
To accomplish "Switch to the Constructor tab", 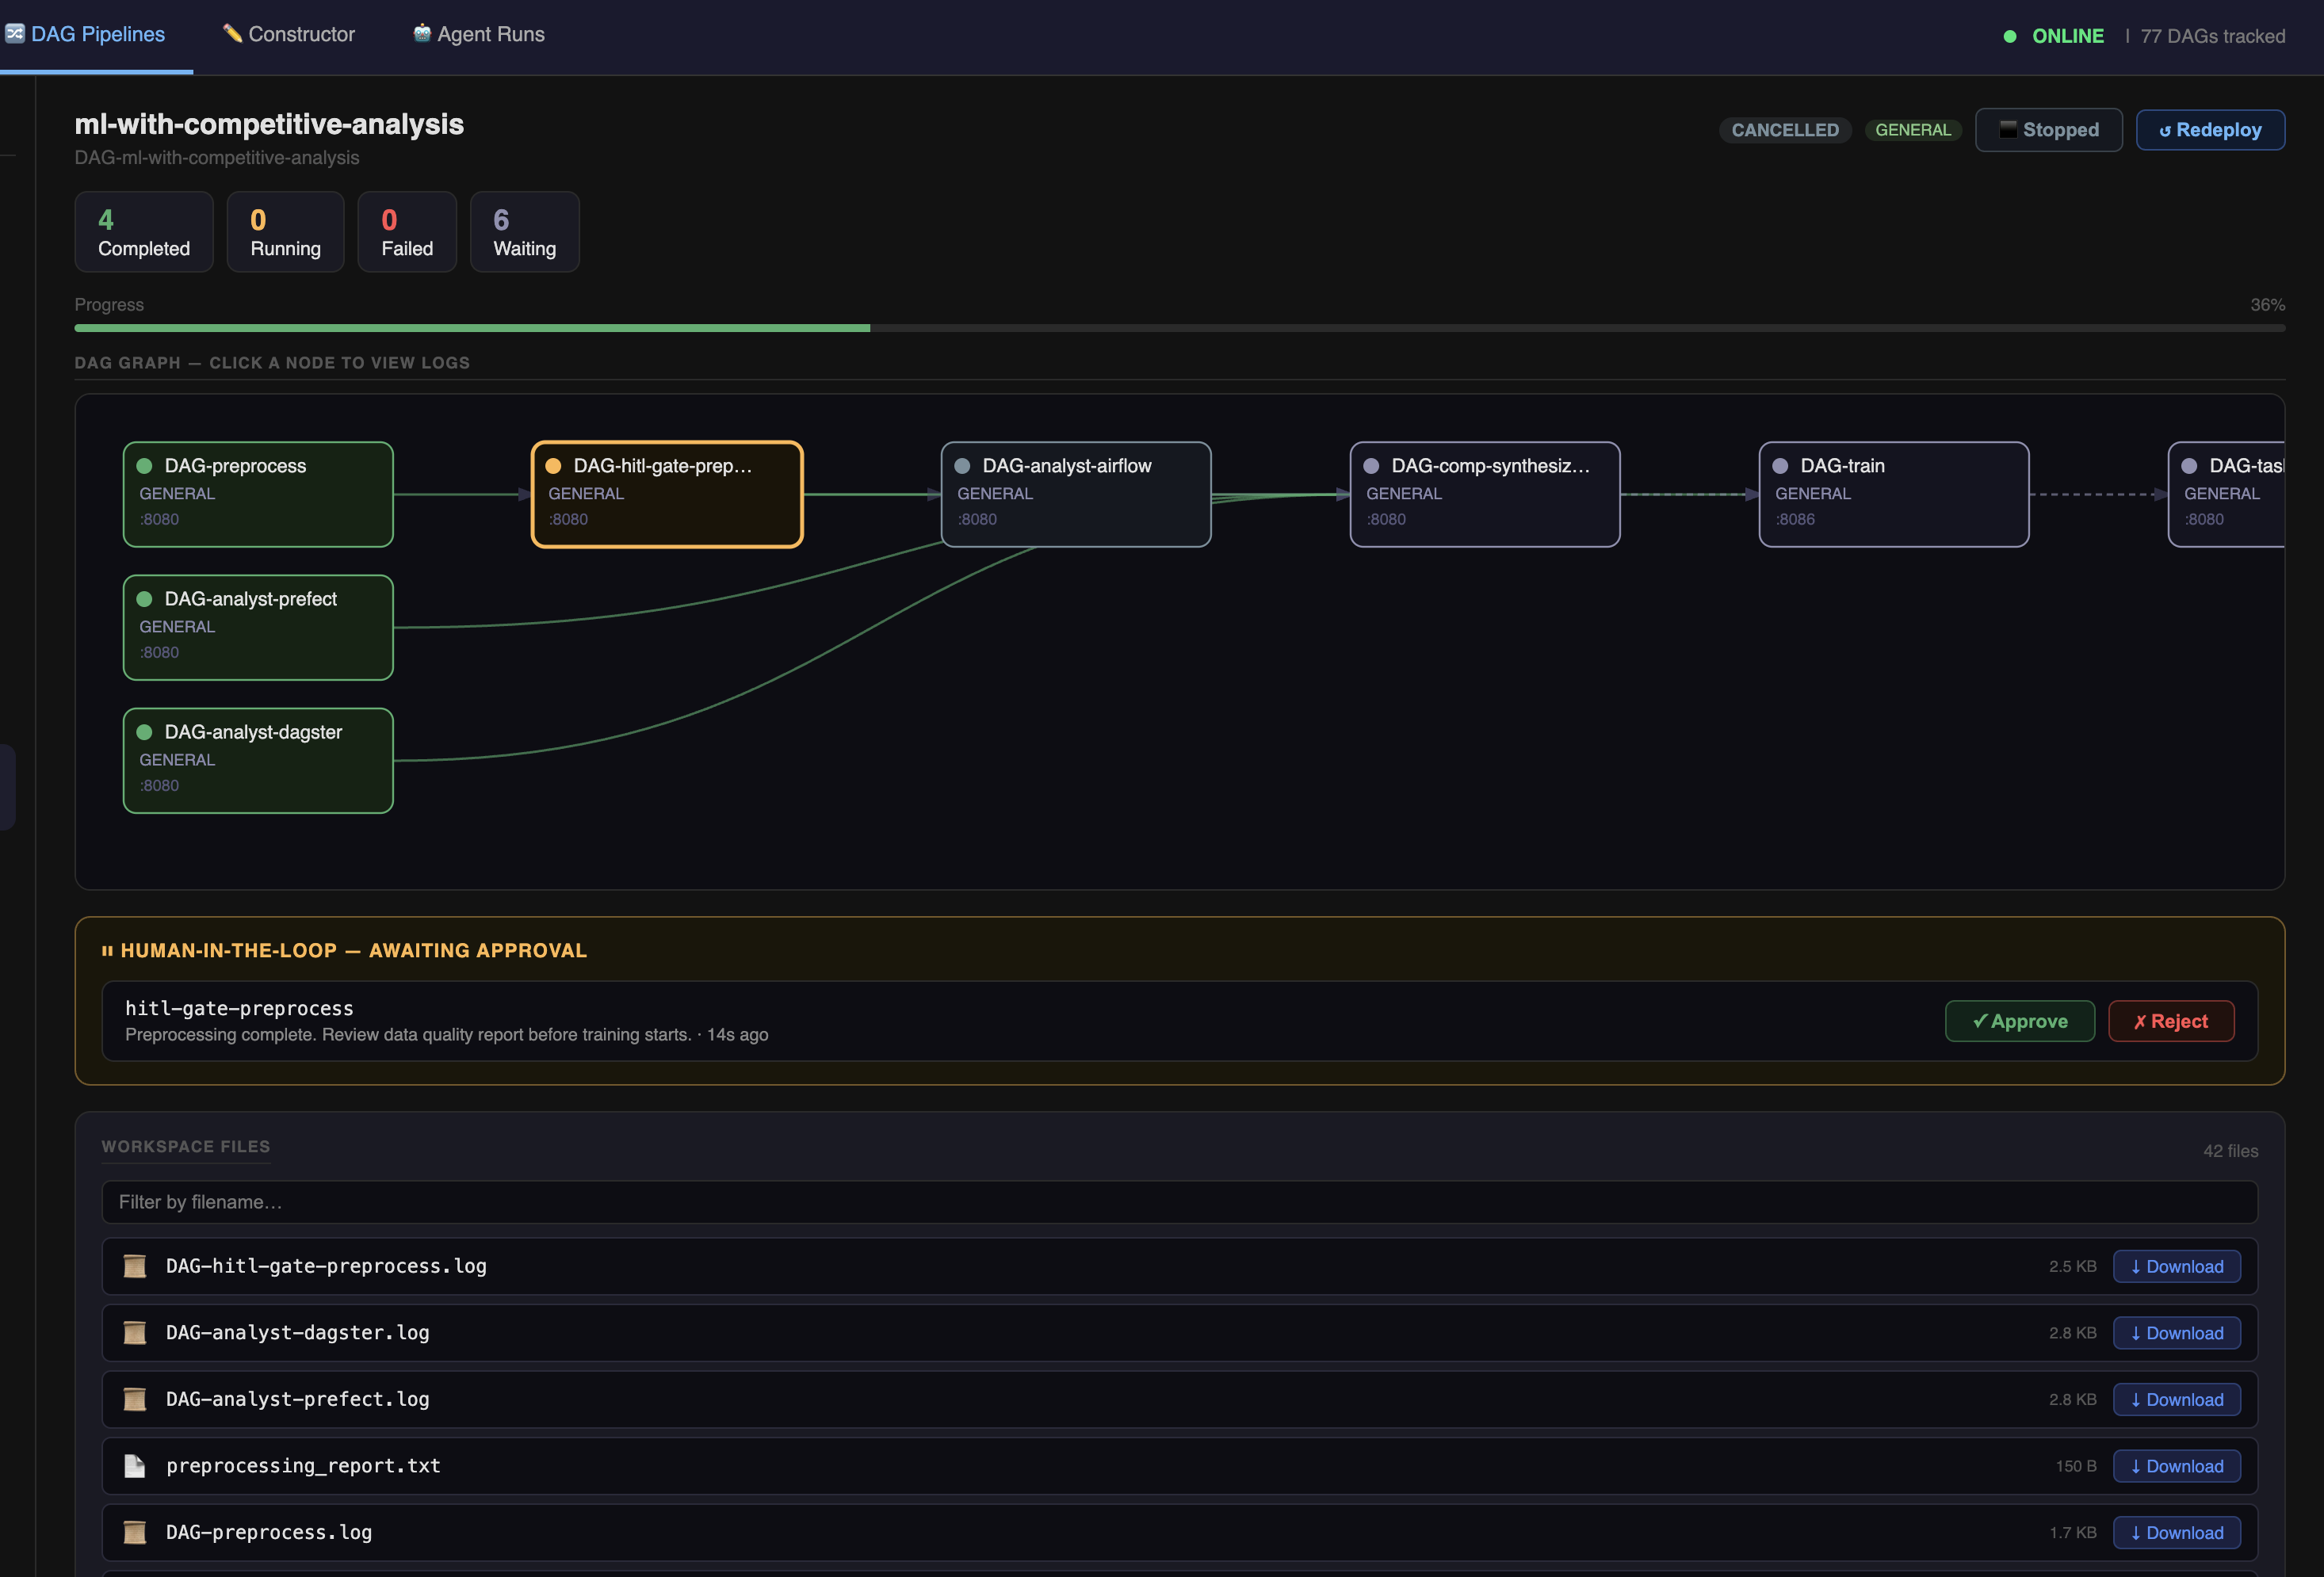I will tap(289, 34).
